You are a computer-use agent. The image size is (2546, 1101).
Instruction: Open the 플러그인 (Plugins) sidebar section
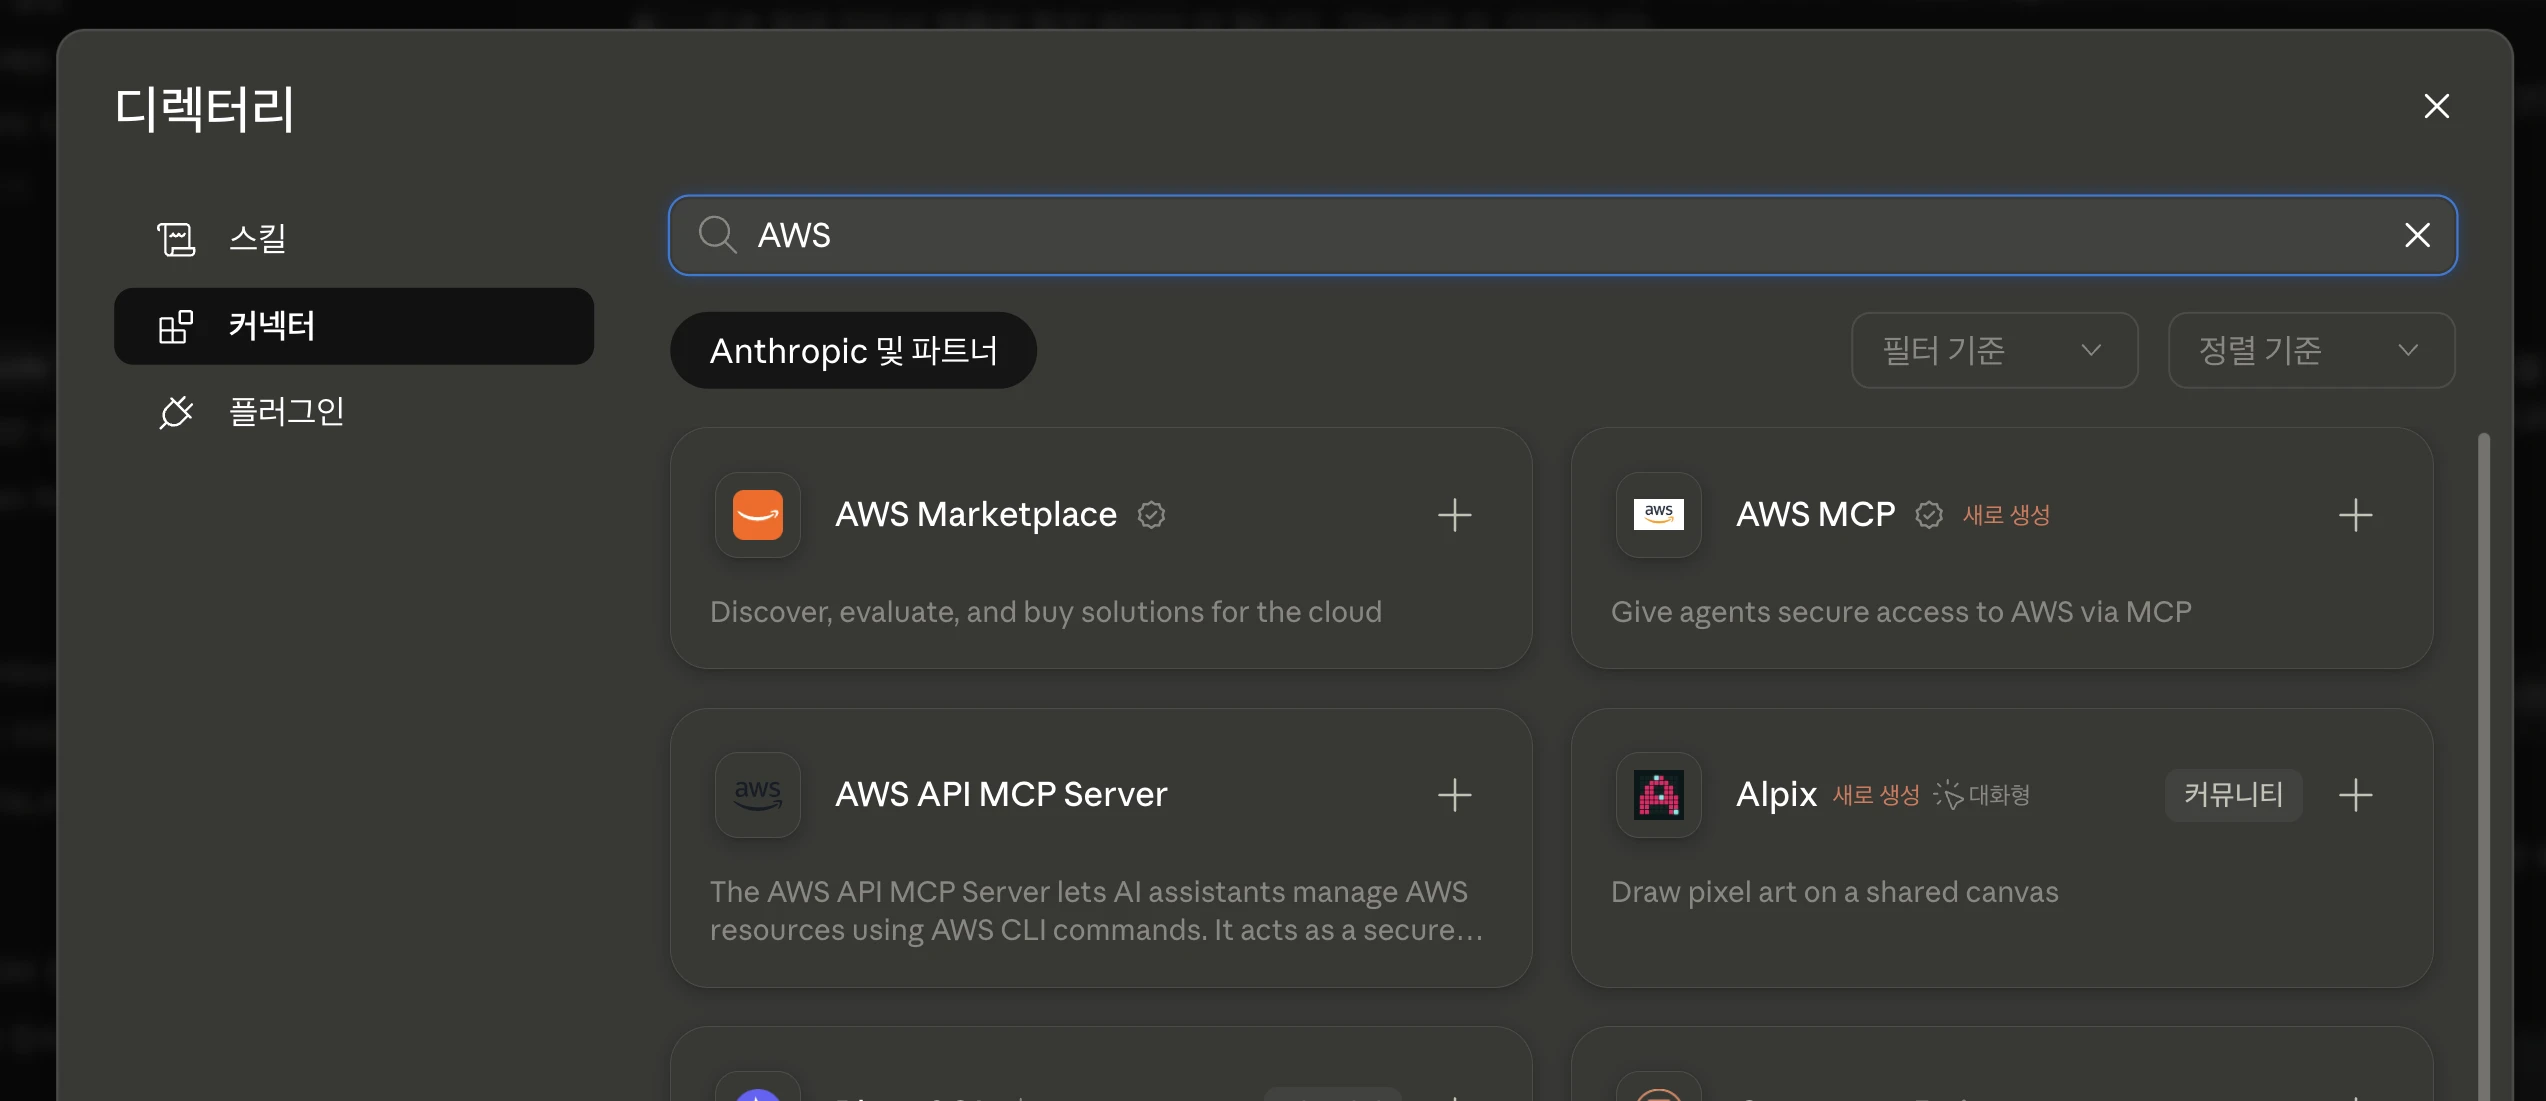point(354,412)
